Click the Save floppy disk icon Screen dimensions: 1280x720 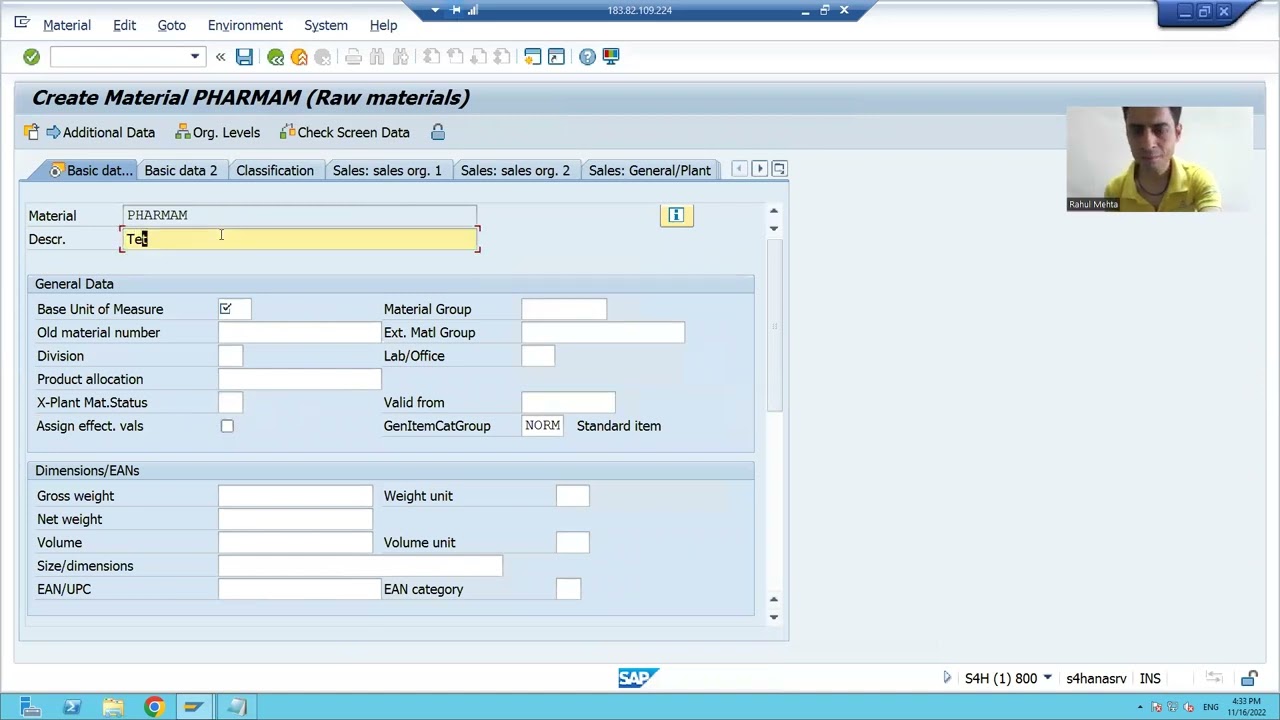244,57
